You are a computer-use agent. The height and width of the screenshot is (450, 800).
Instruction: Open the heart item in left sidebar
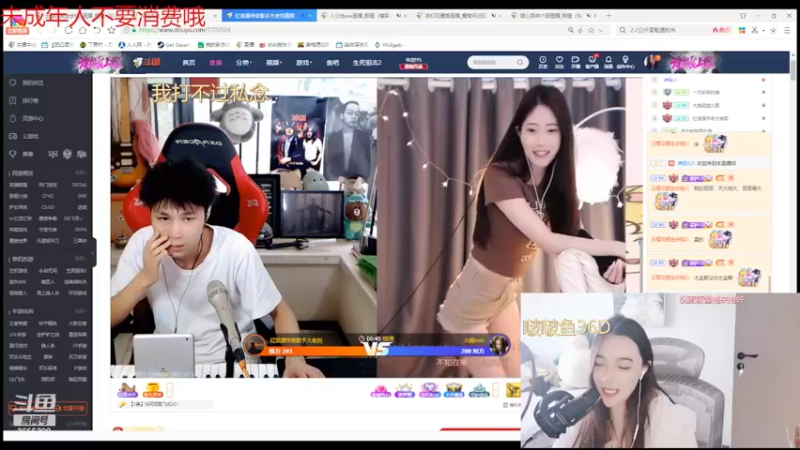[x=27, y=83]
